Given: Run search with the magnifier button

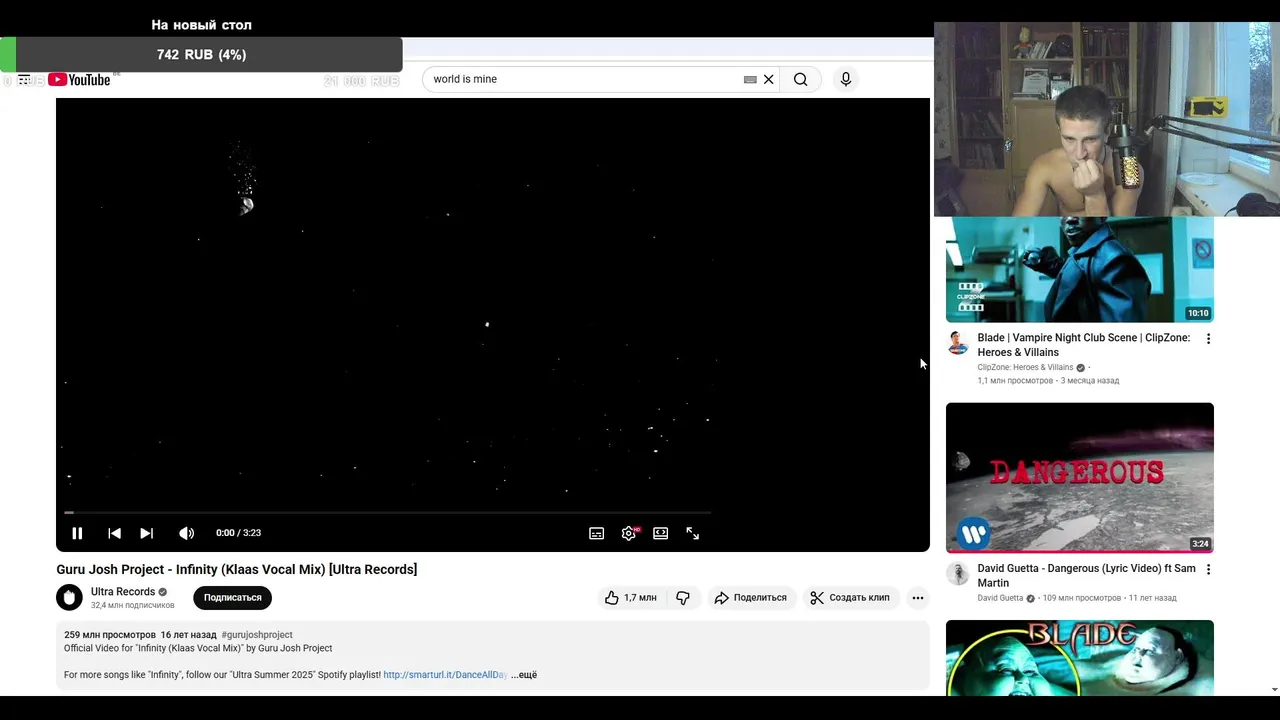Looking at the screenshot, I should tap(801, 79).
